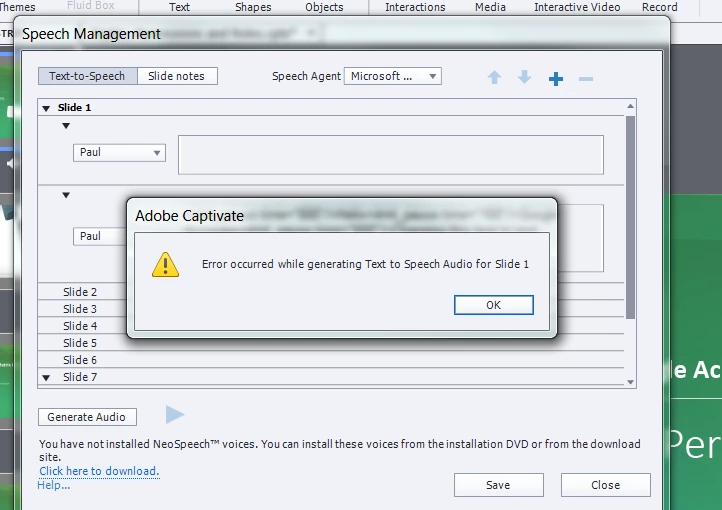Open Interactive Video in the toolbar
This screenshot has width=722, height=510.
(x=577, y=7)
